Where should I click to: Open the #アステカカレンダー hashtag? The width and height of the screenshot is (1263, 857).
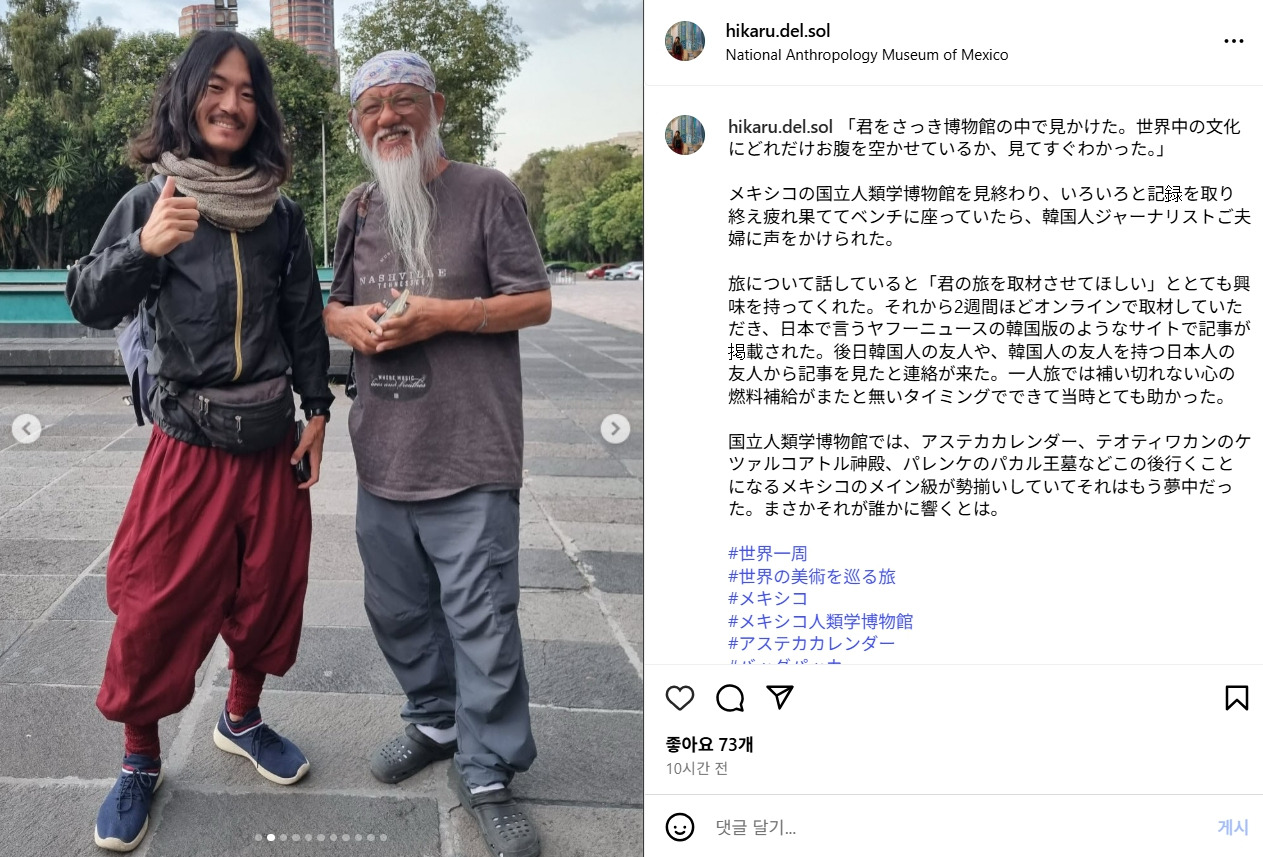(812, 643)
